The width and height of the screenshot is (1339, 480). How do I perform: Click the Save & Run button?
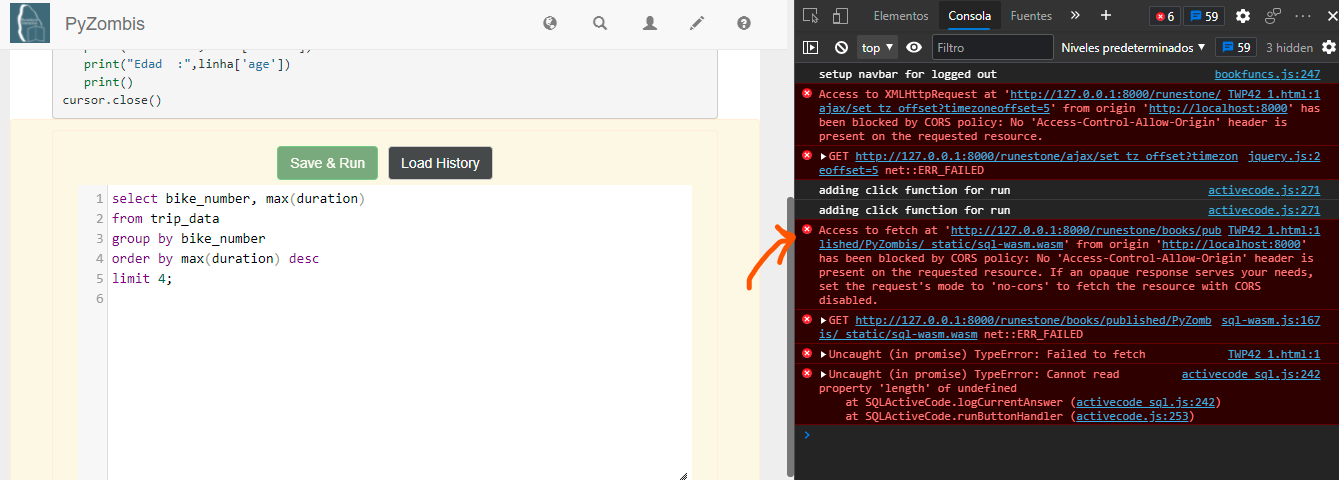(327, 163)
